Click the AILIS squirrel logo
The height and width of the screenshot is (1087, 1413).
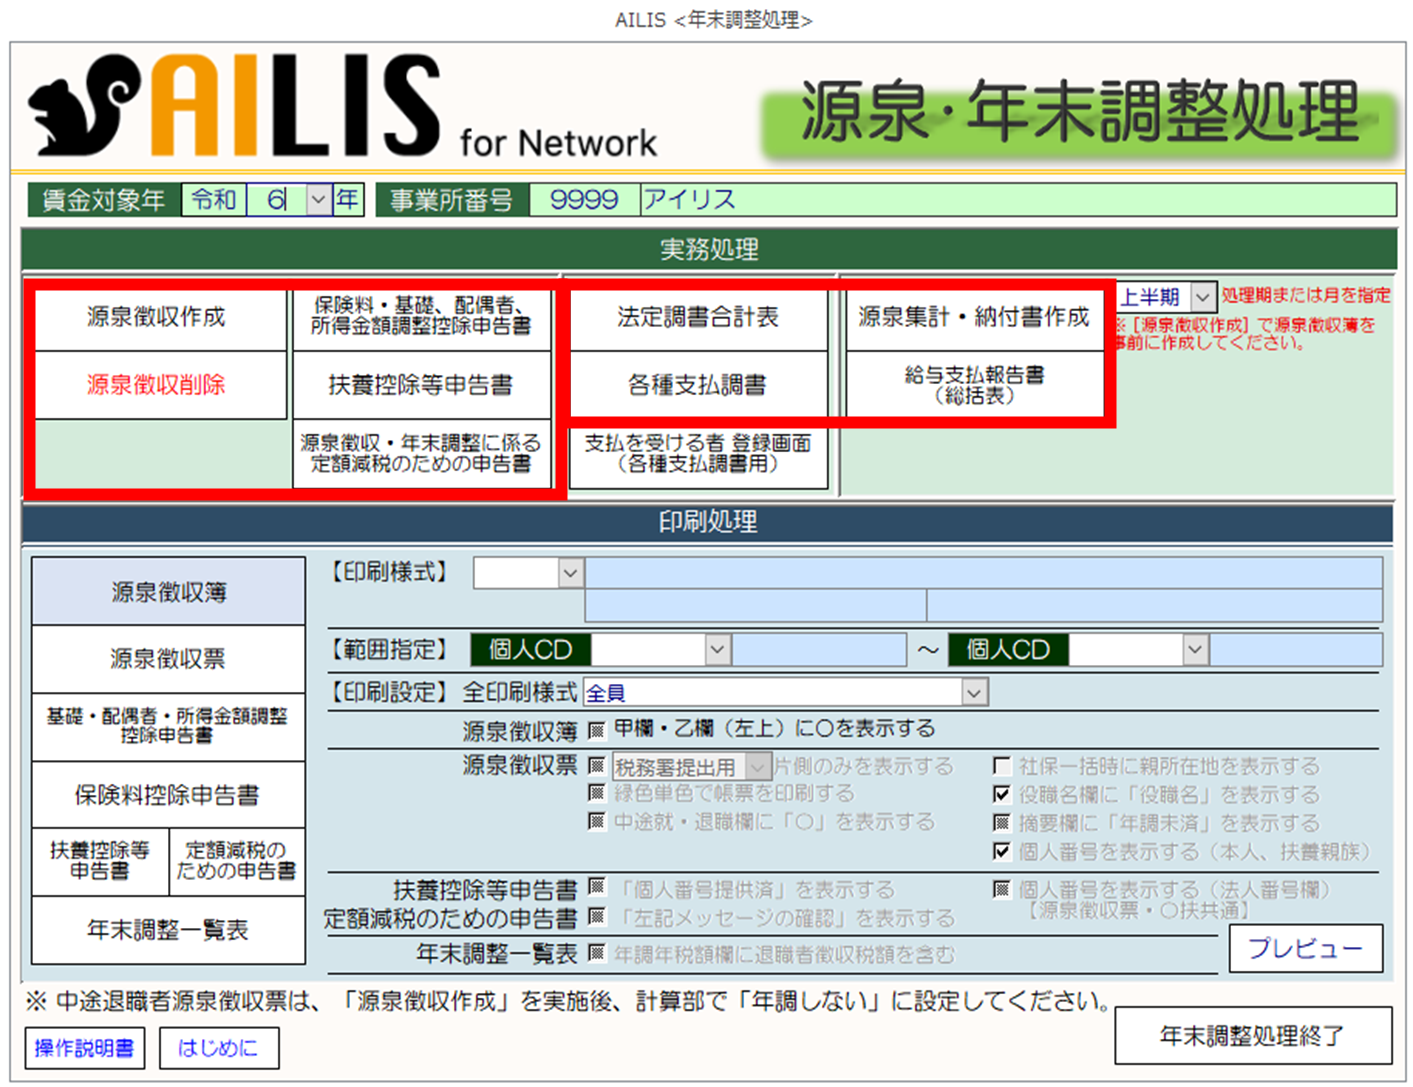coord(85,108)
